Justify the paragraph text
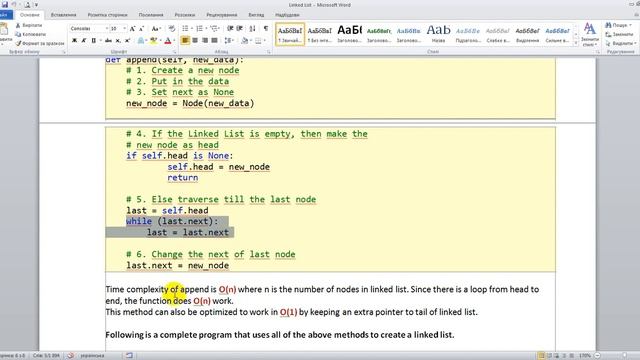Image resolution: width=640 pixels, height=360 pixels. [214, 40]
